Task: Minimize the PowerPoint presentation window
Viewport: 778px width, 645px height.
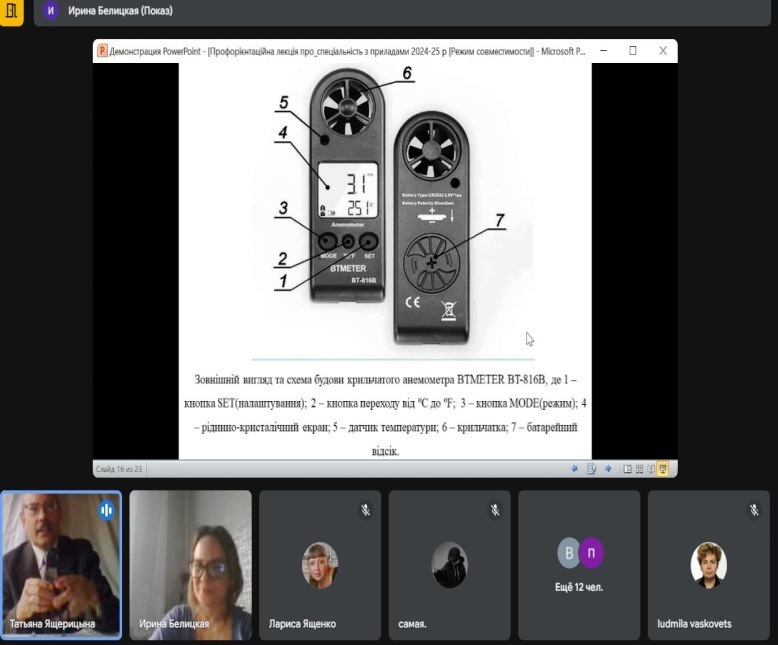Action: pos(603,51)
